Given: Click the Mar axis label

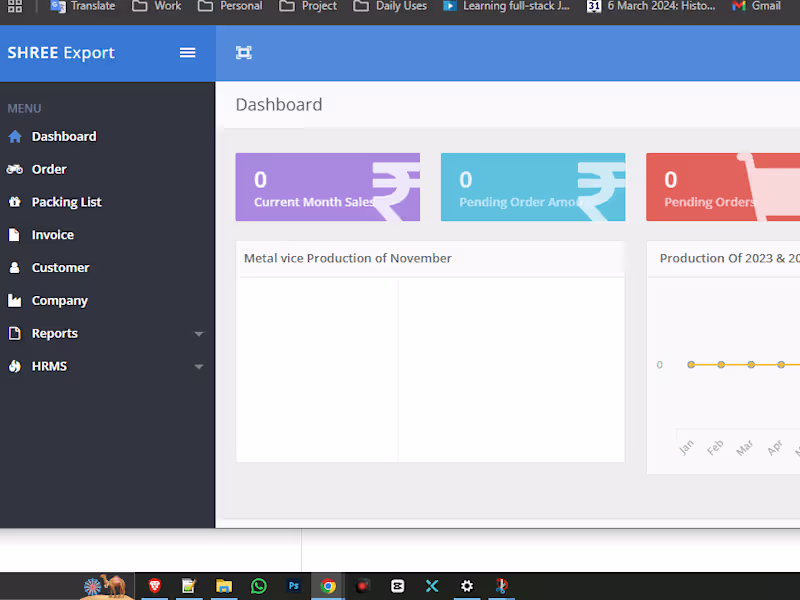Looking at the screenshot, I should [x=744, y=448].
